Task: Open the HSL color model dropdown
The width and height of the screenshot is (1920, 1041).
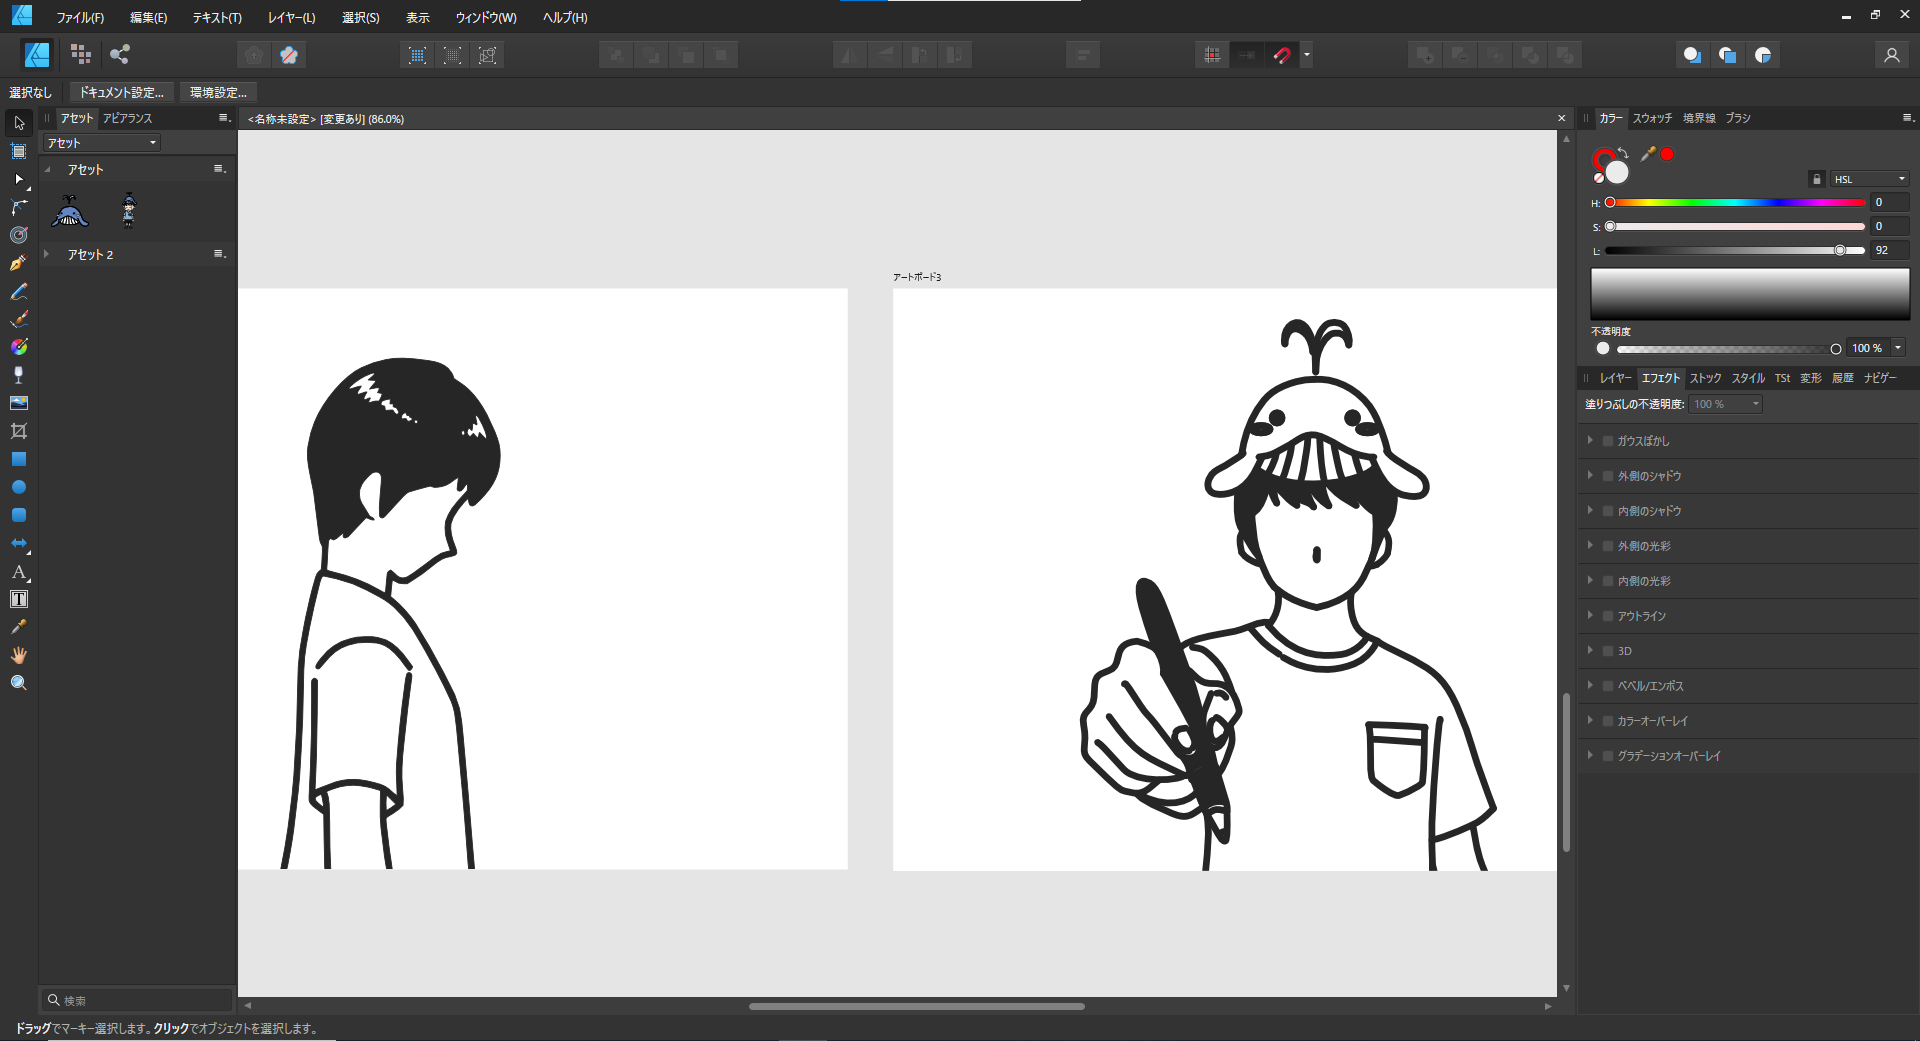Action: (x=1869, y=179)
